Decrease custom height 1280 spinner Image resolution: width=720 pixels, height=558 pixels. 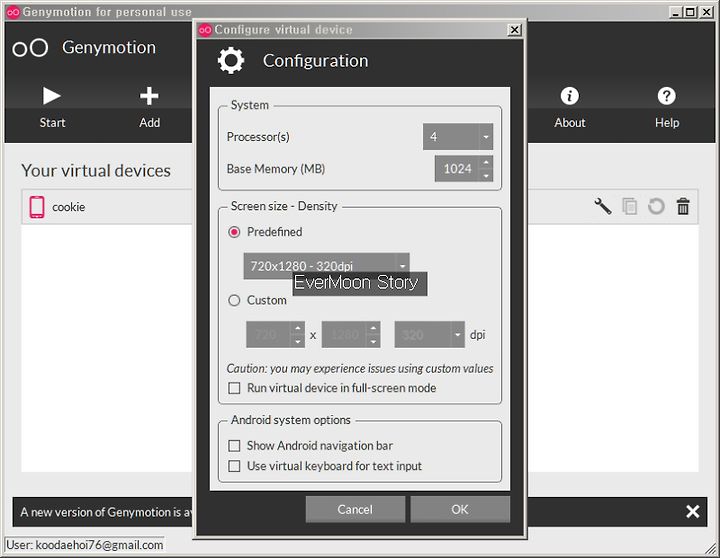[373, 341]
